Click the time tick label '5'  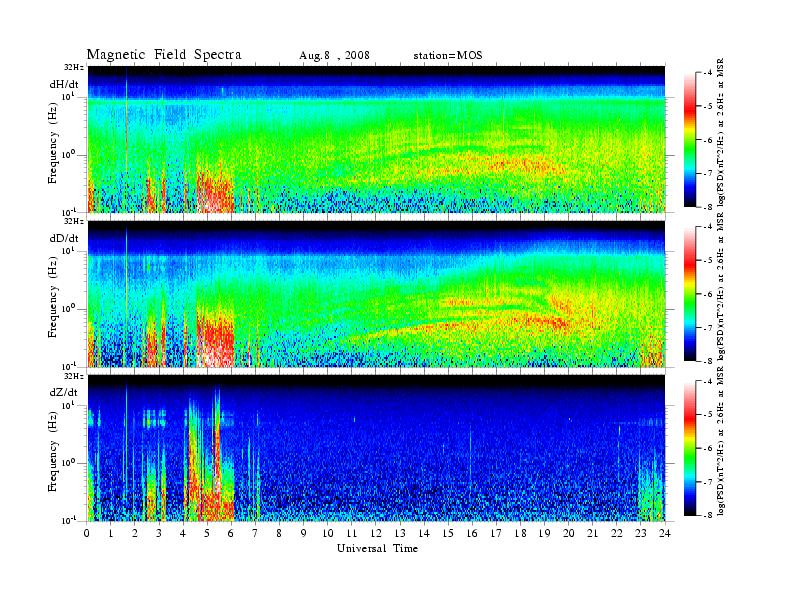[207, 533]
